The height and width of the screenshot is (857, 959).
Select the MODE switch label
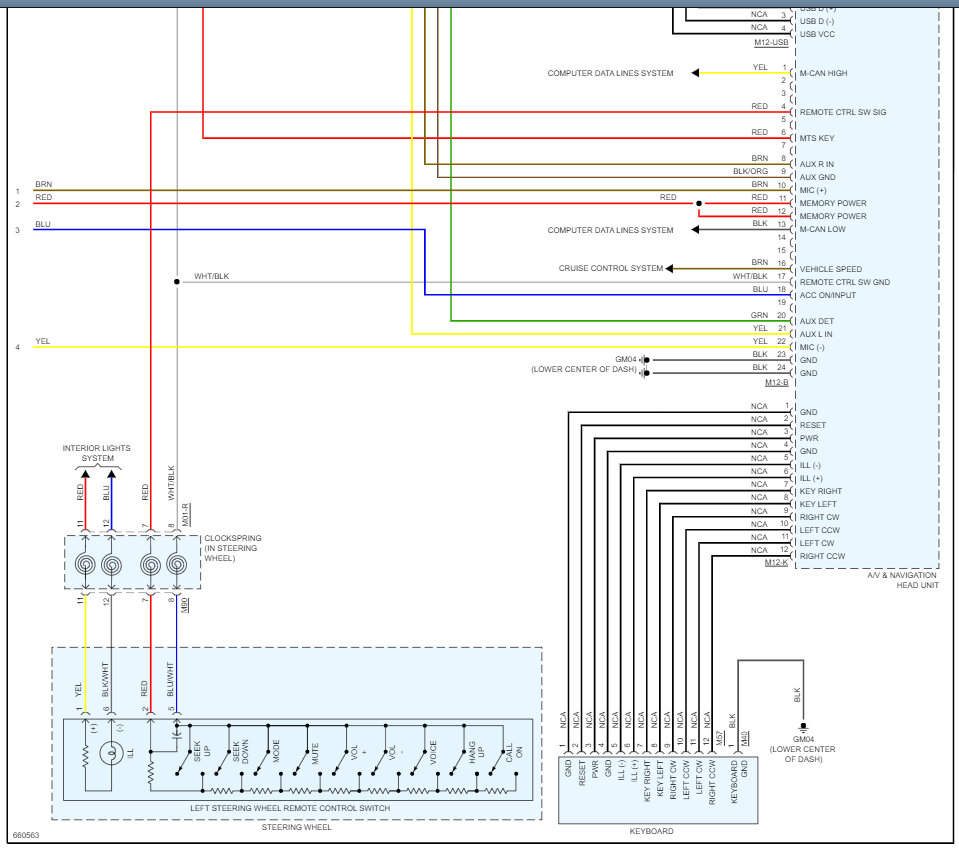pyautogui.click(x=276, y=751)
